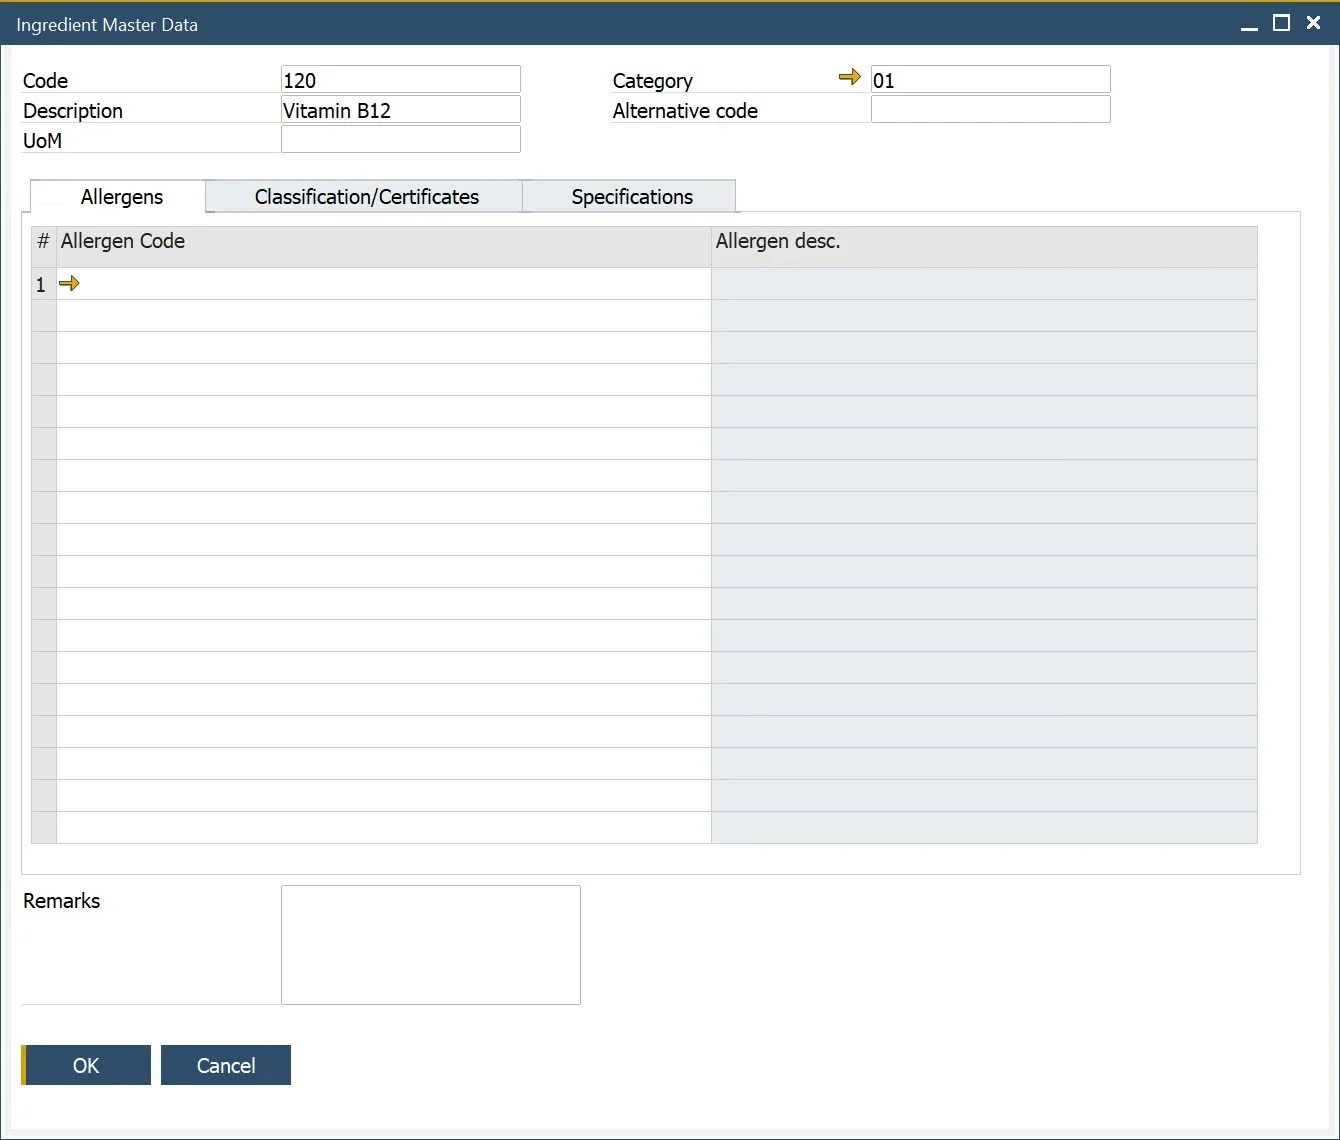
Task: Focus the Alternative code field
Action: point(990,110)
